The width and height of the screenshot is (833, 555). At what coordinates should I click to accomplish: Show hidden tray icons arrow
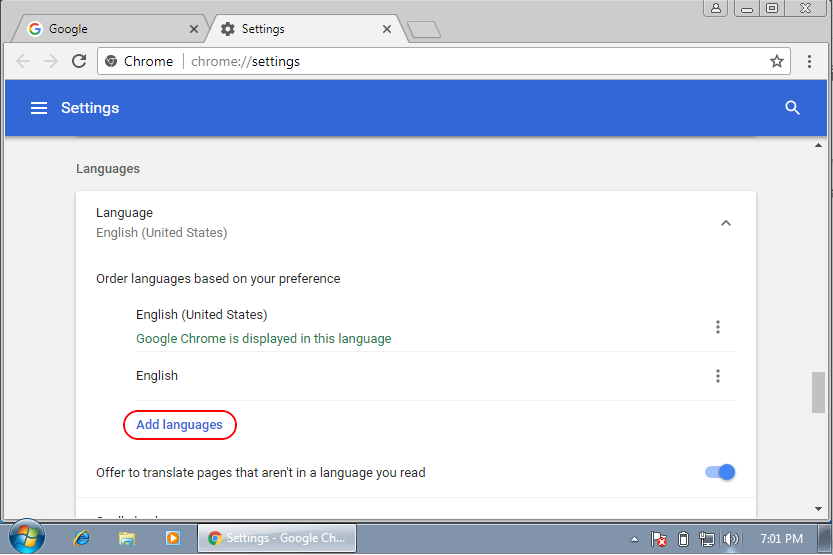pyautogui.click(x=634, y=539)
